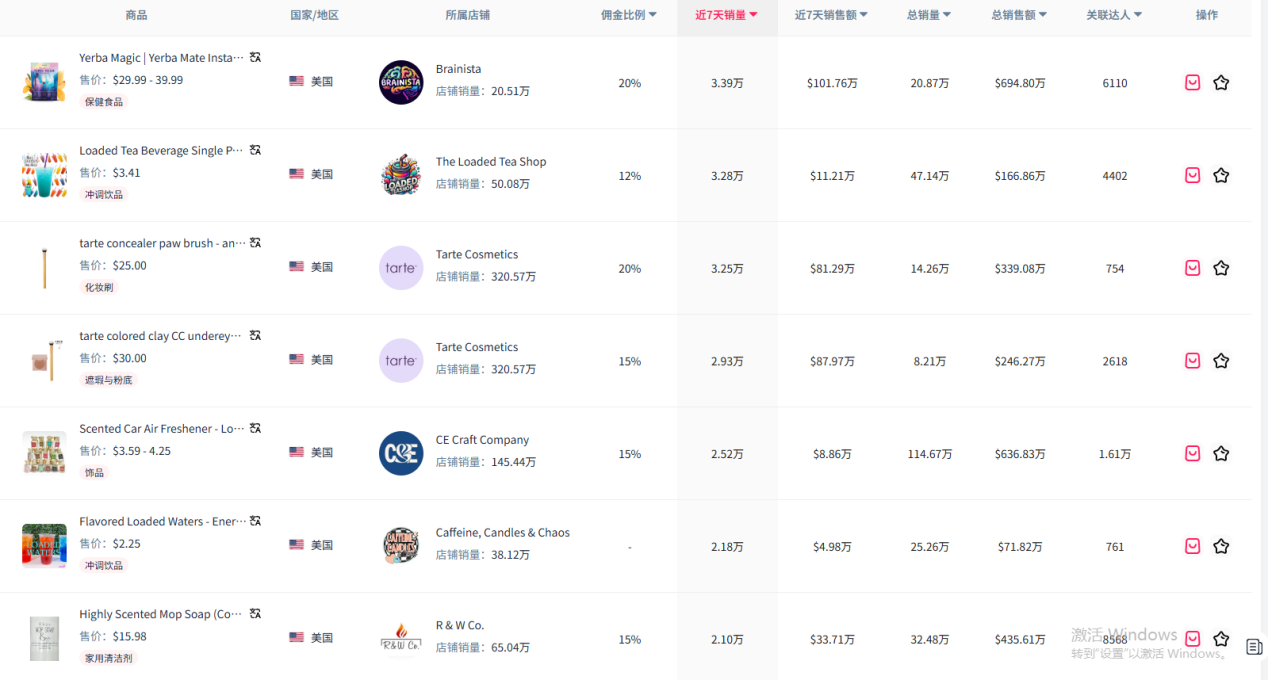Star the tarte concealer paw brush row

tap(1221, 268)
